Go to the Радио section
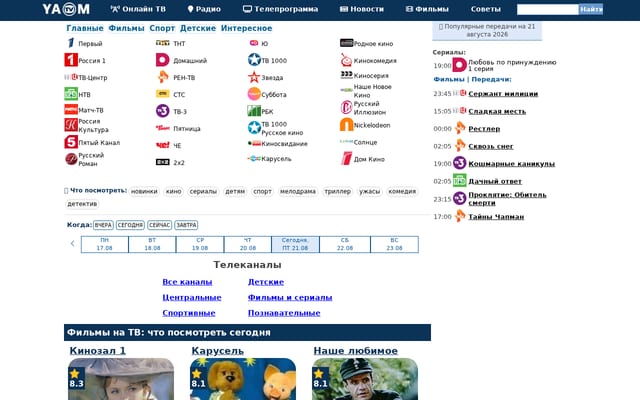This screenshot has width=640, height=400. (x=204, y=9)
